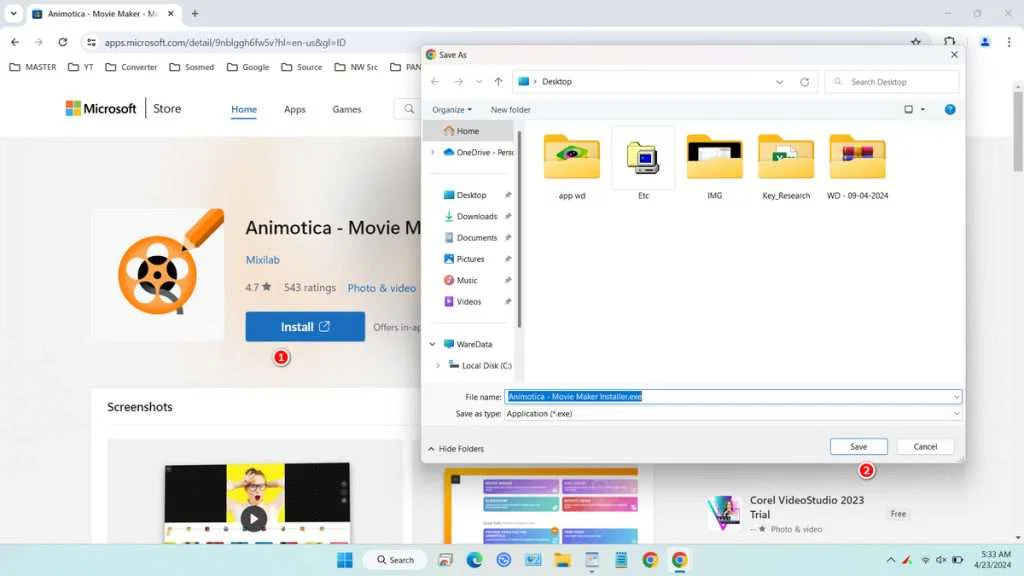This screenshot has height=576, width=1024.
Task: Expand the Organize menu
Action: [x=452, y=109]
